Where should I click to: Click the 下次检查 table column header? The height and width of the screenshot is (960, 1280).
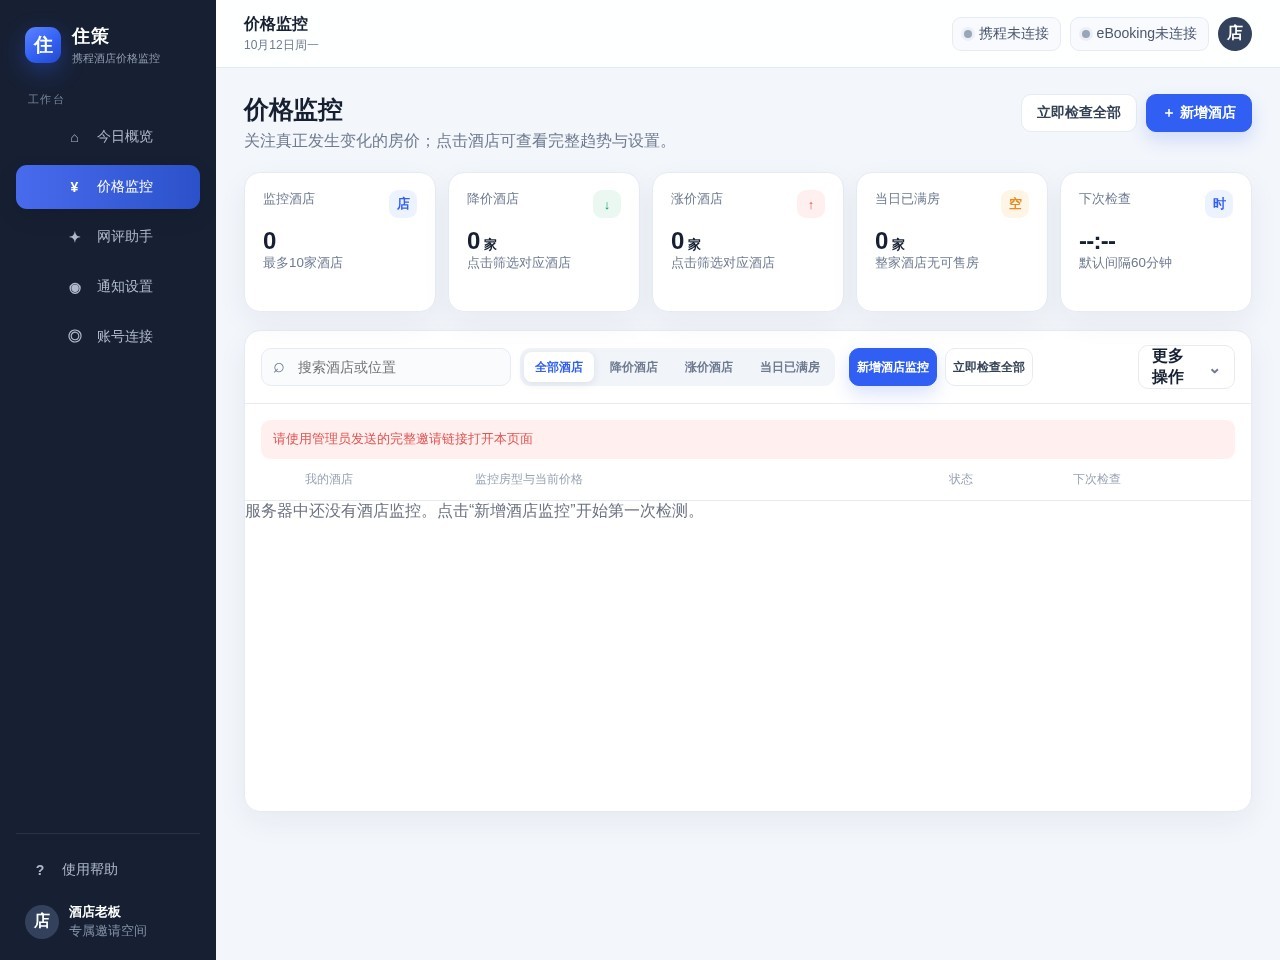click(1097, 479)
